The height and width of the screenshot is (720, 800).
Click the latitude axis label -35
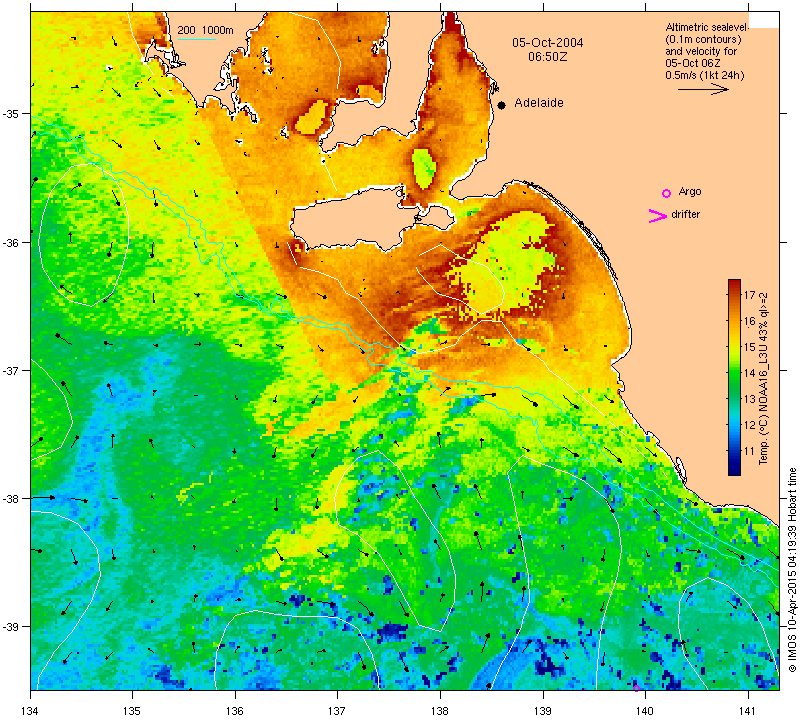click(x=11, y=113)
